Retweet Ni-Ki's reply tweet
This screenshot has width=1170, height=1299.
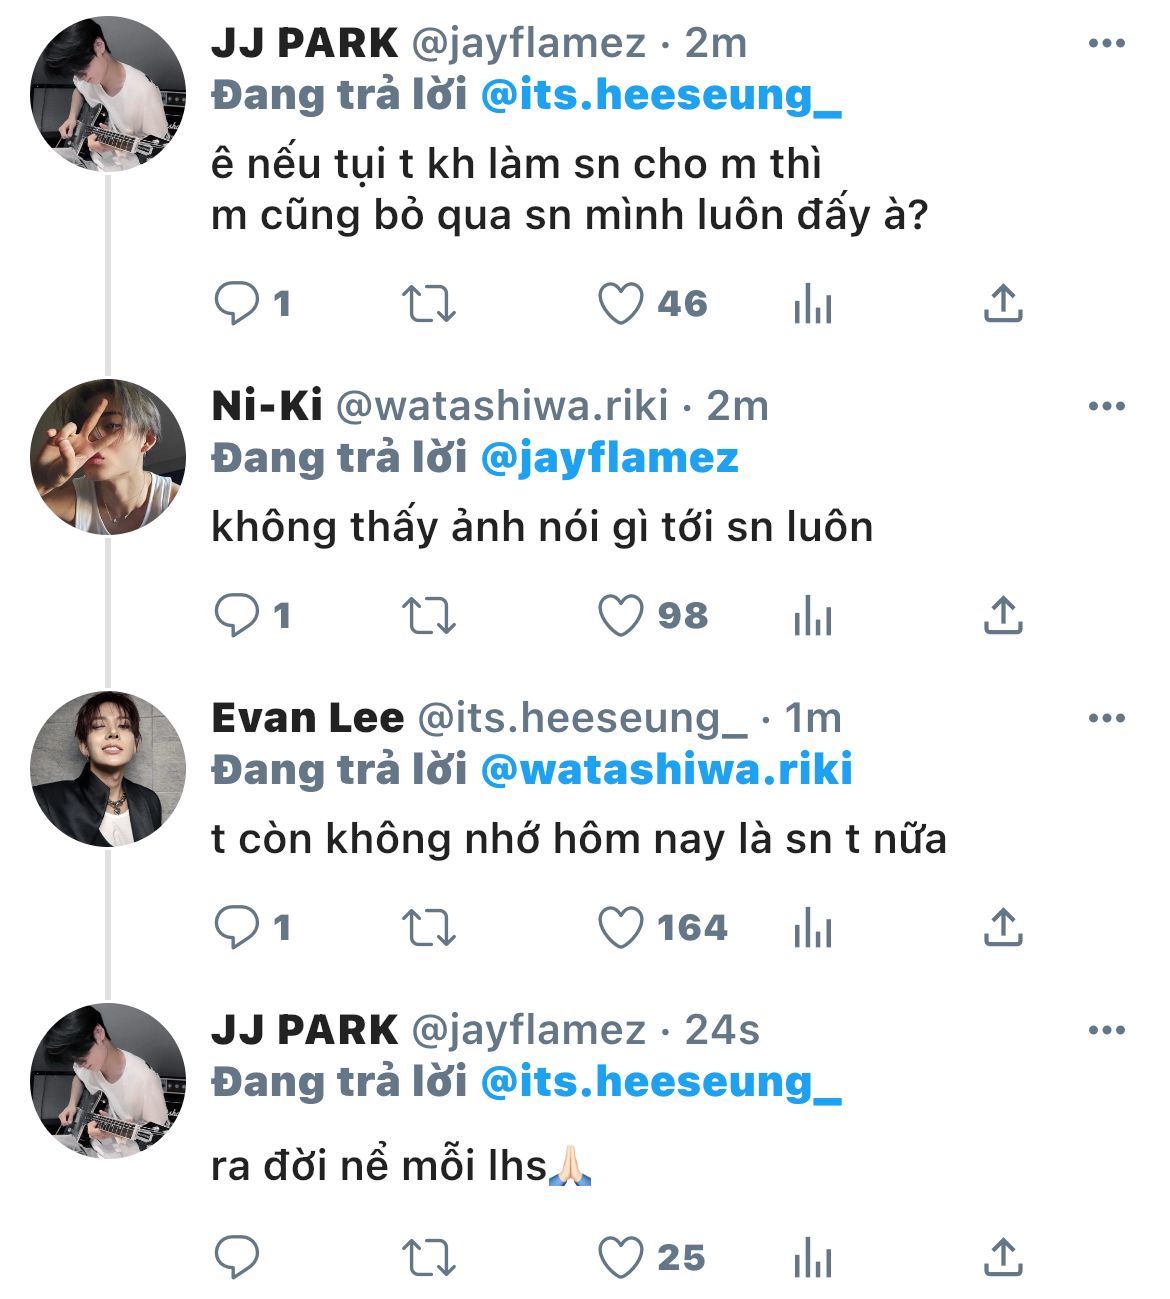point(428,615)
